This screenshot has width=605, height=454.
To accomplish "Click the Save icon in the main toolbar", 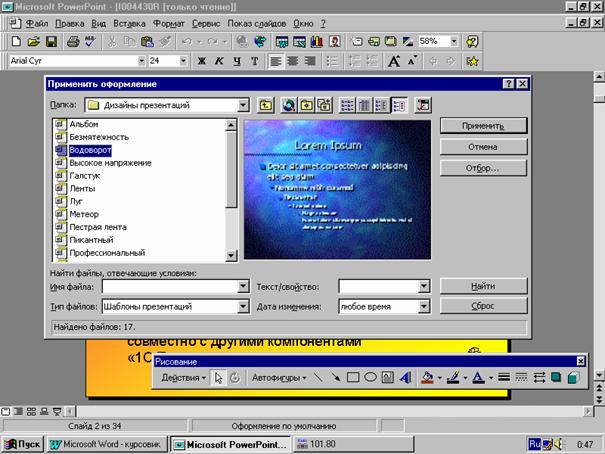I will pos(53,42).
